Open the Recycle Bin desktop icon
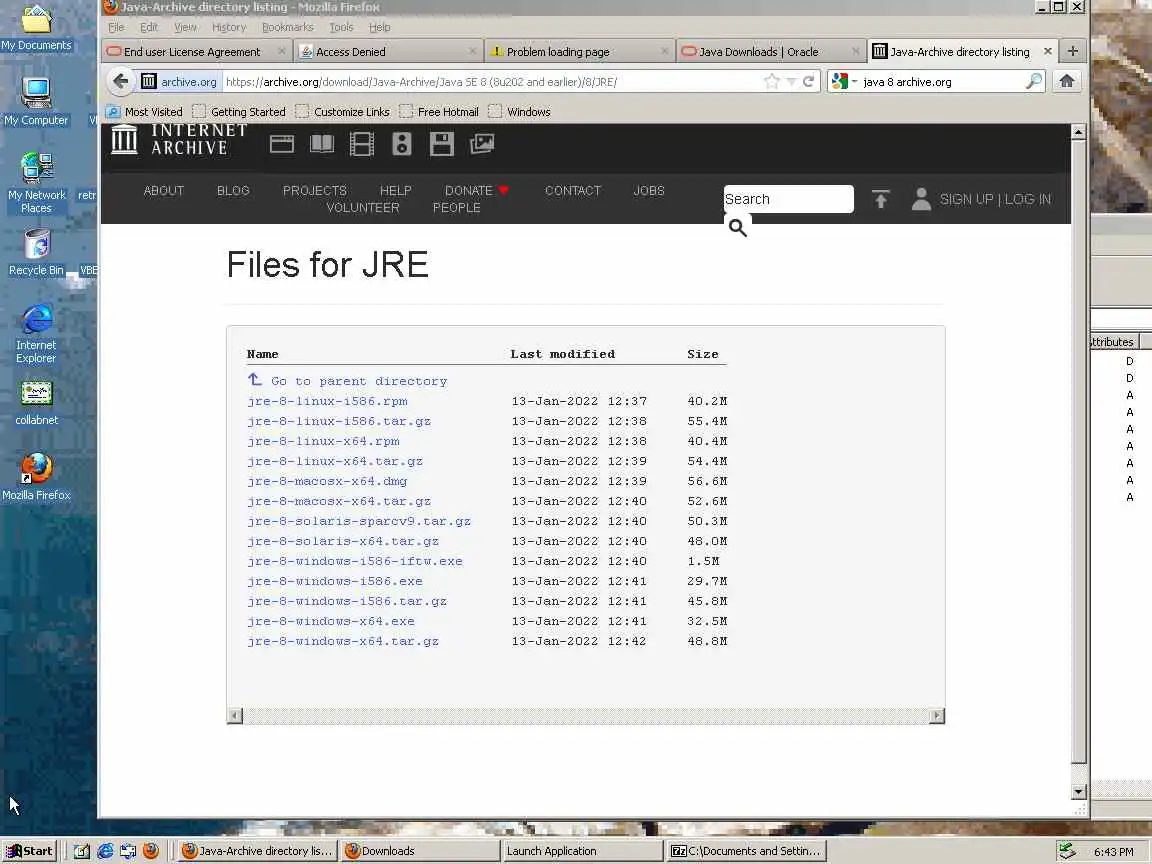 pos(36,251)
